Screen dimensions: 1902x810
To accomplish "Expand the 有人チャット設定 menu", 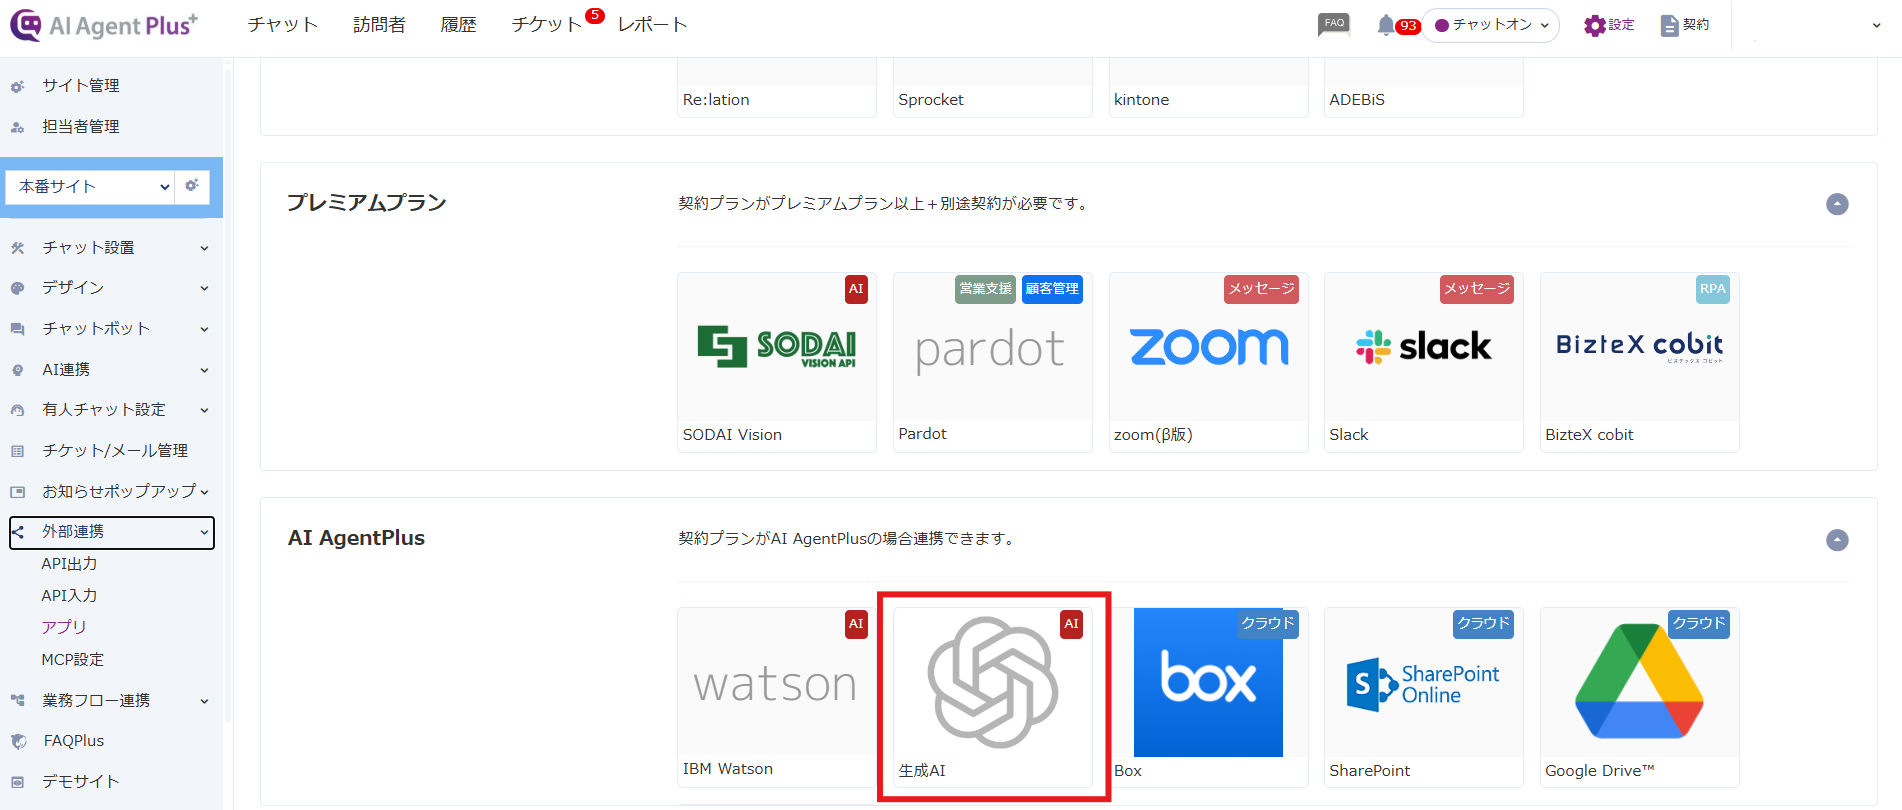I will pyautogui.click(x=204, y=410).
